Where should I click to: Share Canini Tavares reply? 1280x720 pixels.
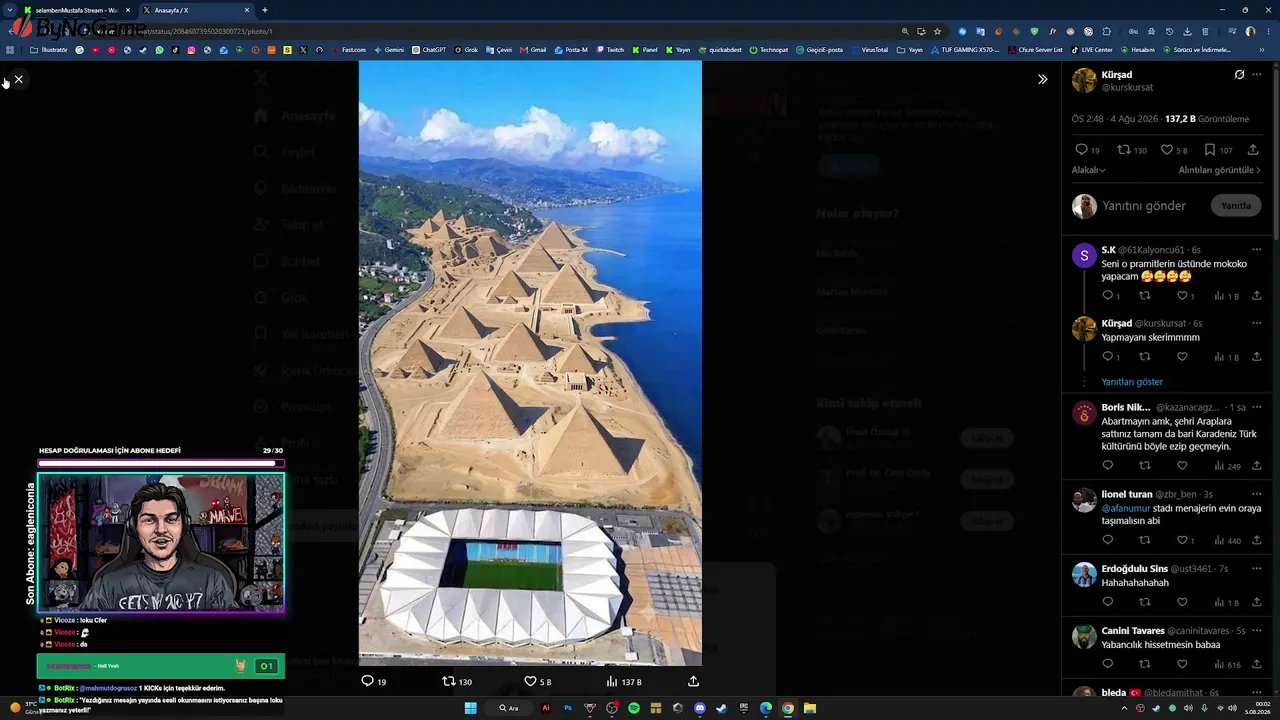point(1257,664)
